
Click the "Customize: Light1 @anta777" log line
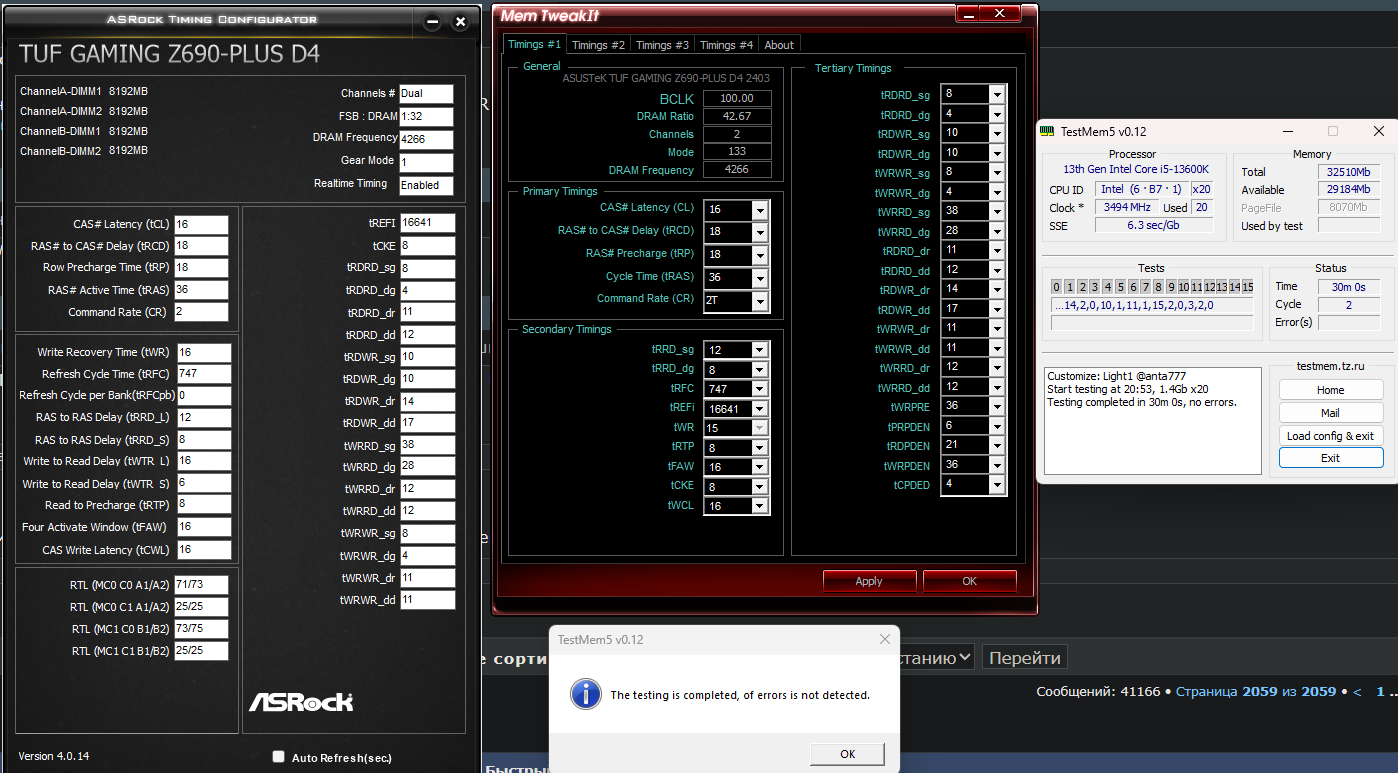pyautogui.click(x=1116, y=376)
